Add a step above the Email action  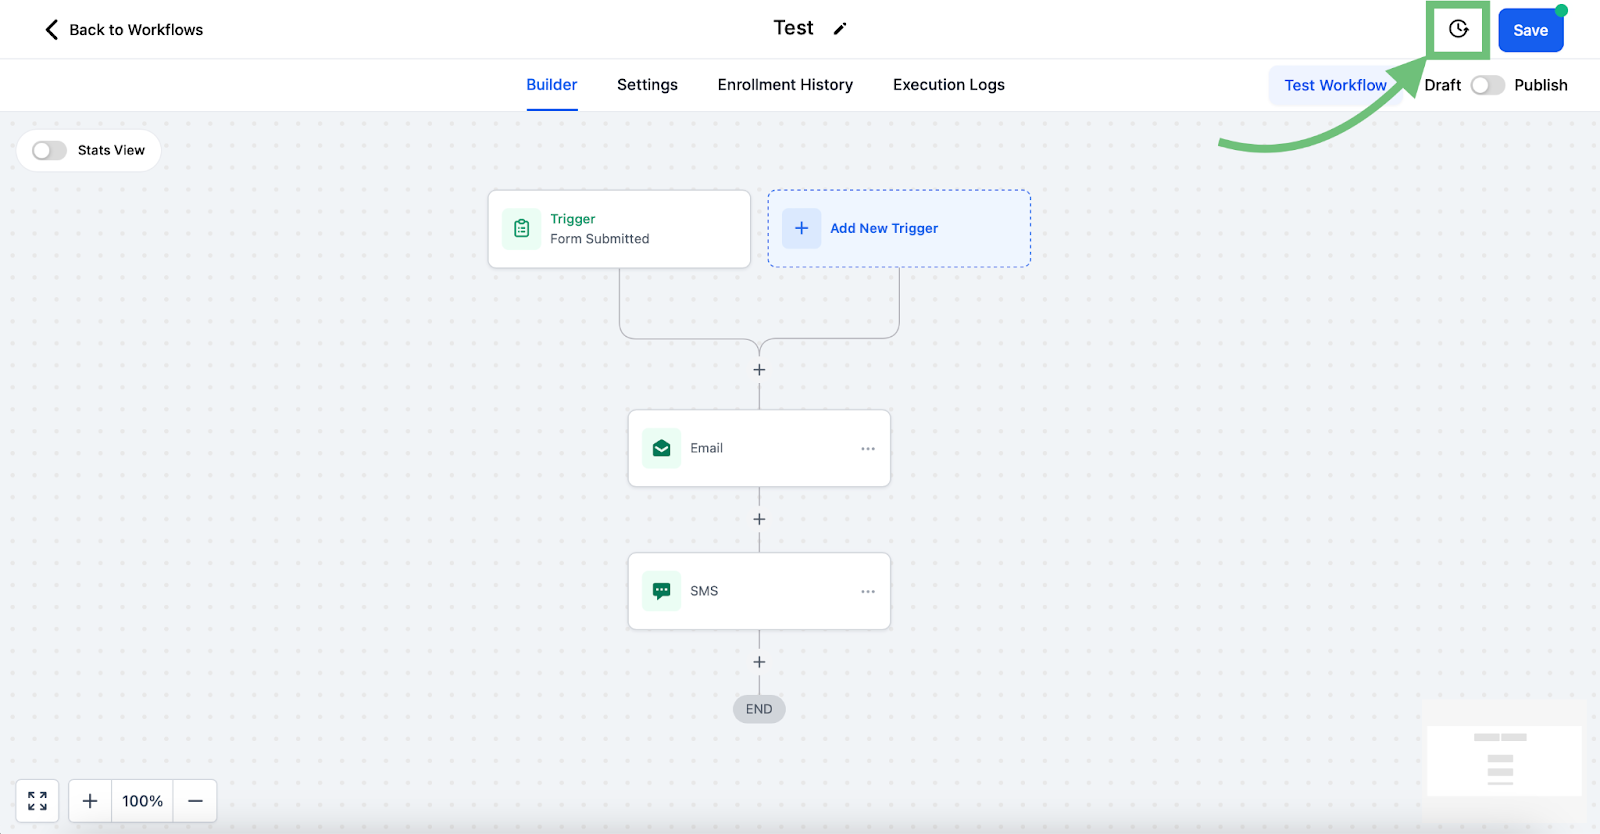click(759, 370)
